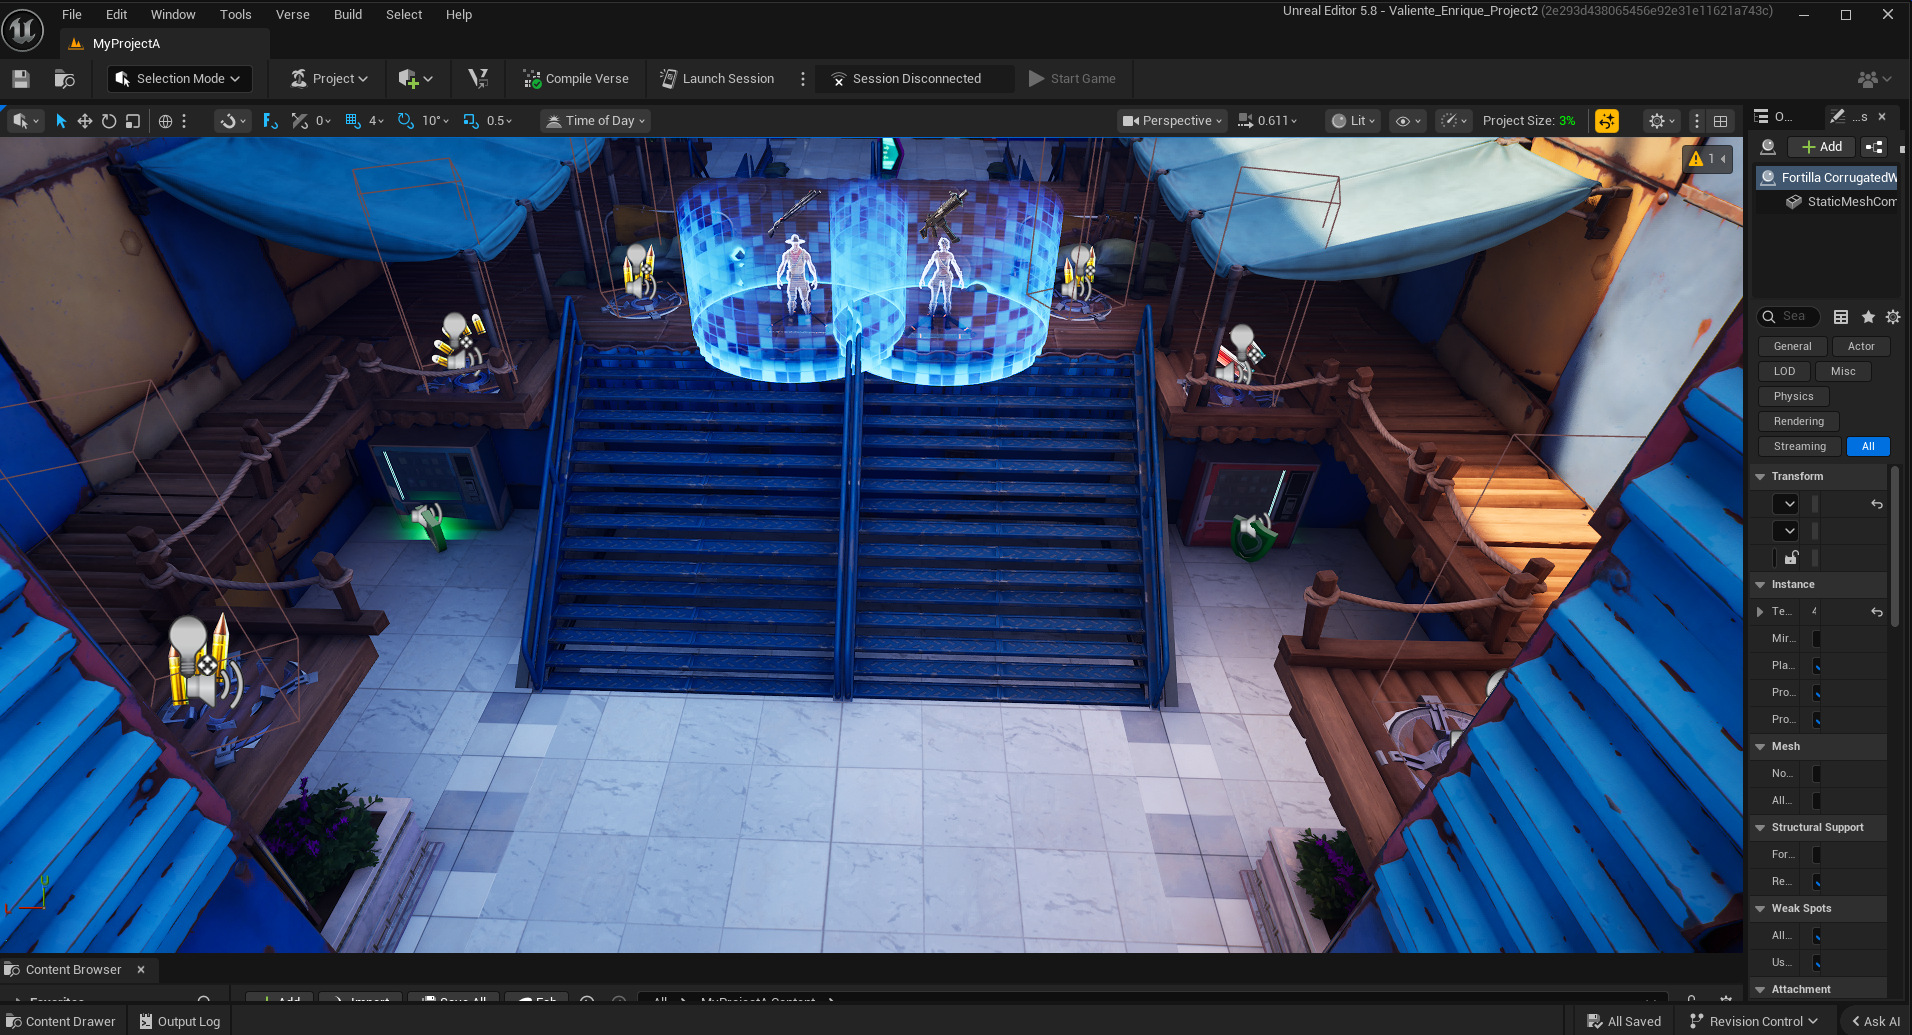The image size is (1912, 1035).
Task: Open the content browse icon beside Save
Action: [65, 79]
